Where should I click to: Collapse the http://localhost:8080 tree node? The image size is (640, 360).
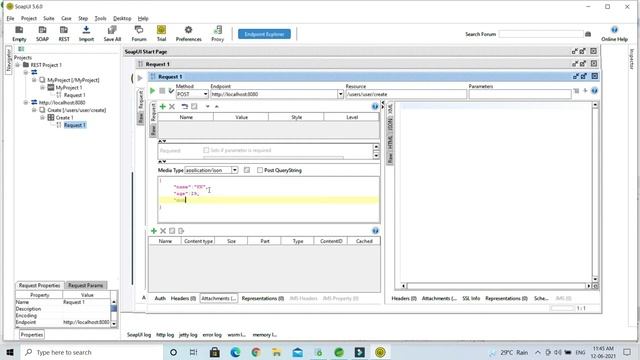(x=26, y=102)
